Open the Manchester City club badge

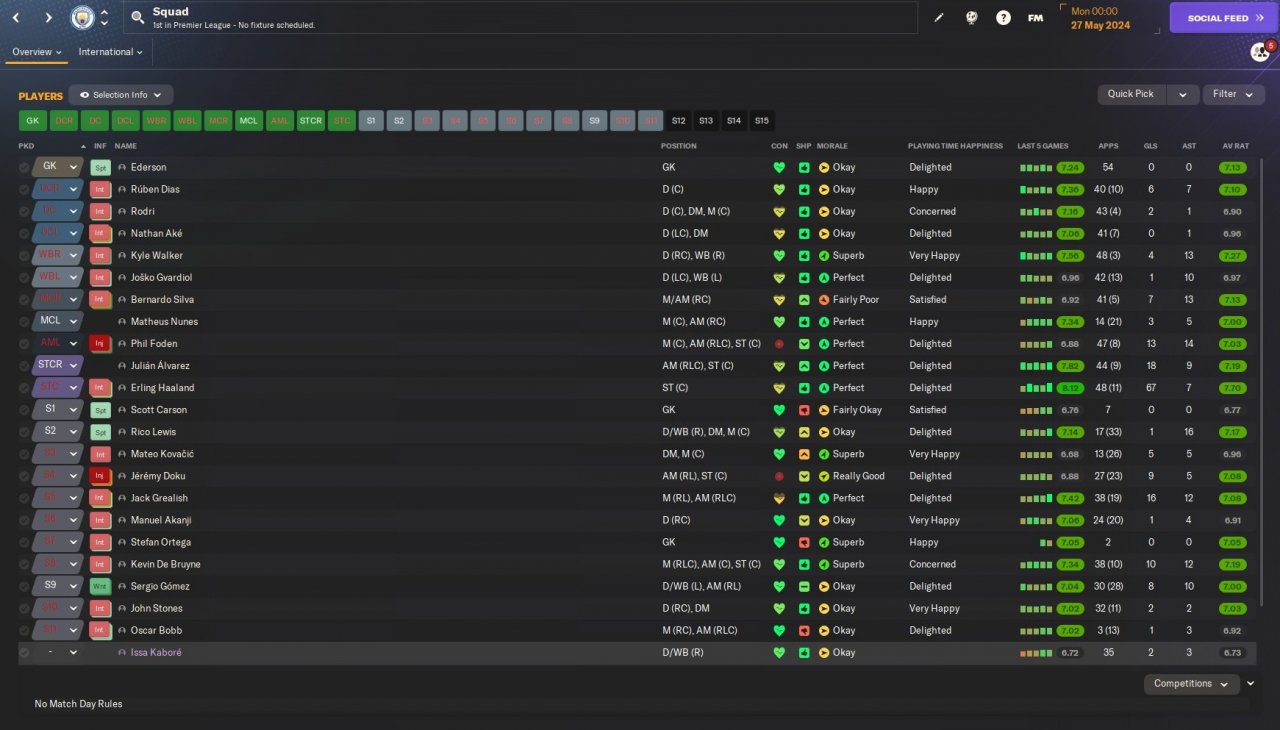(x=82, y=18)
